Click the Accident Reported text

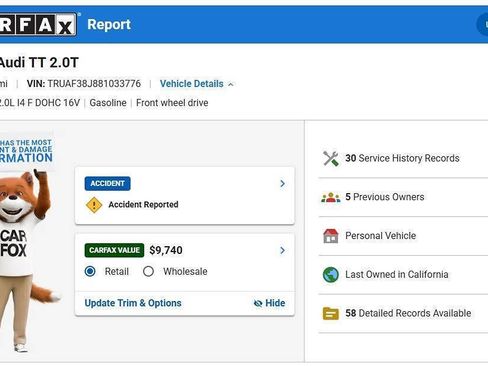click(143, 205)
